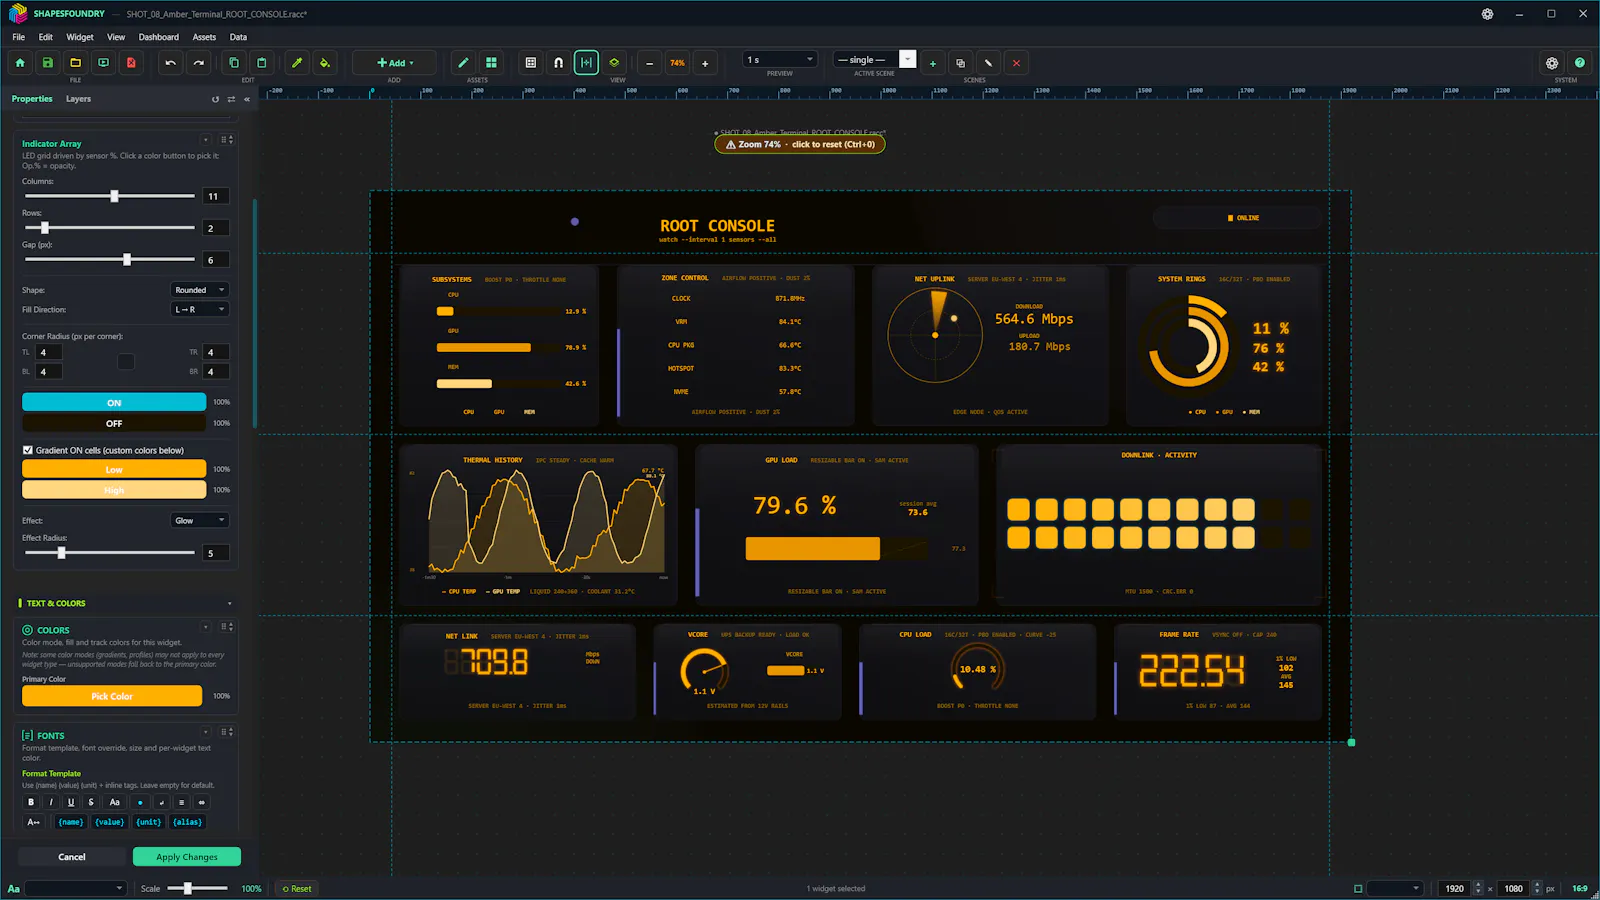
Task: Click the Home icon in the toolbar
Action: [x=20, y=63]
